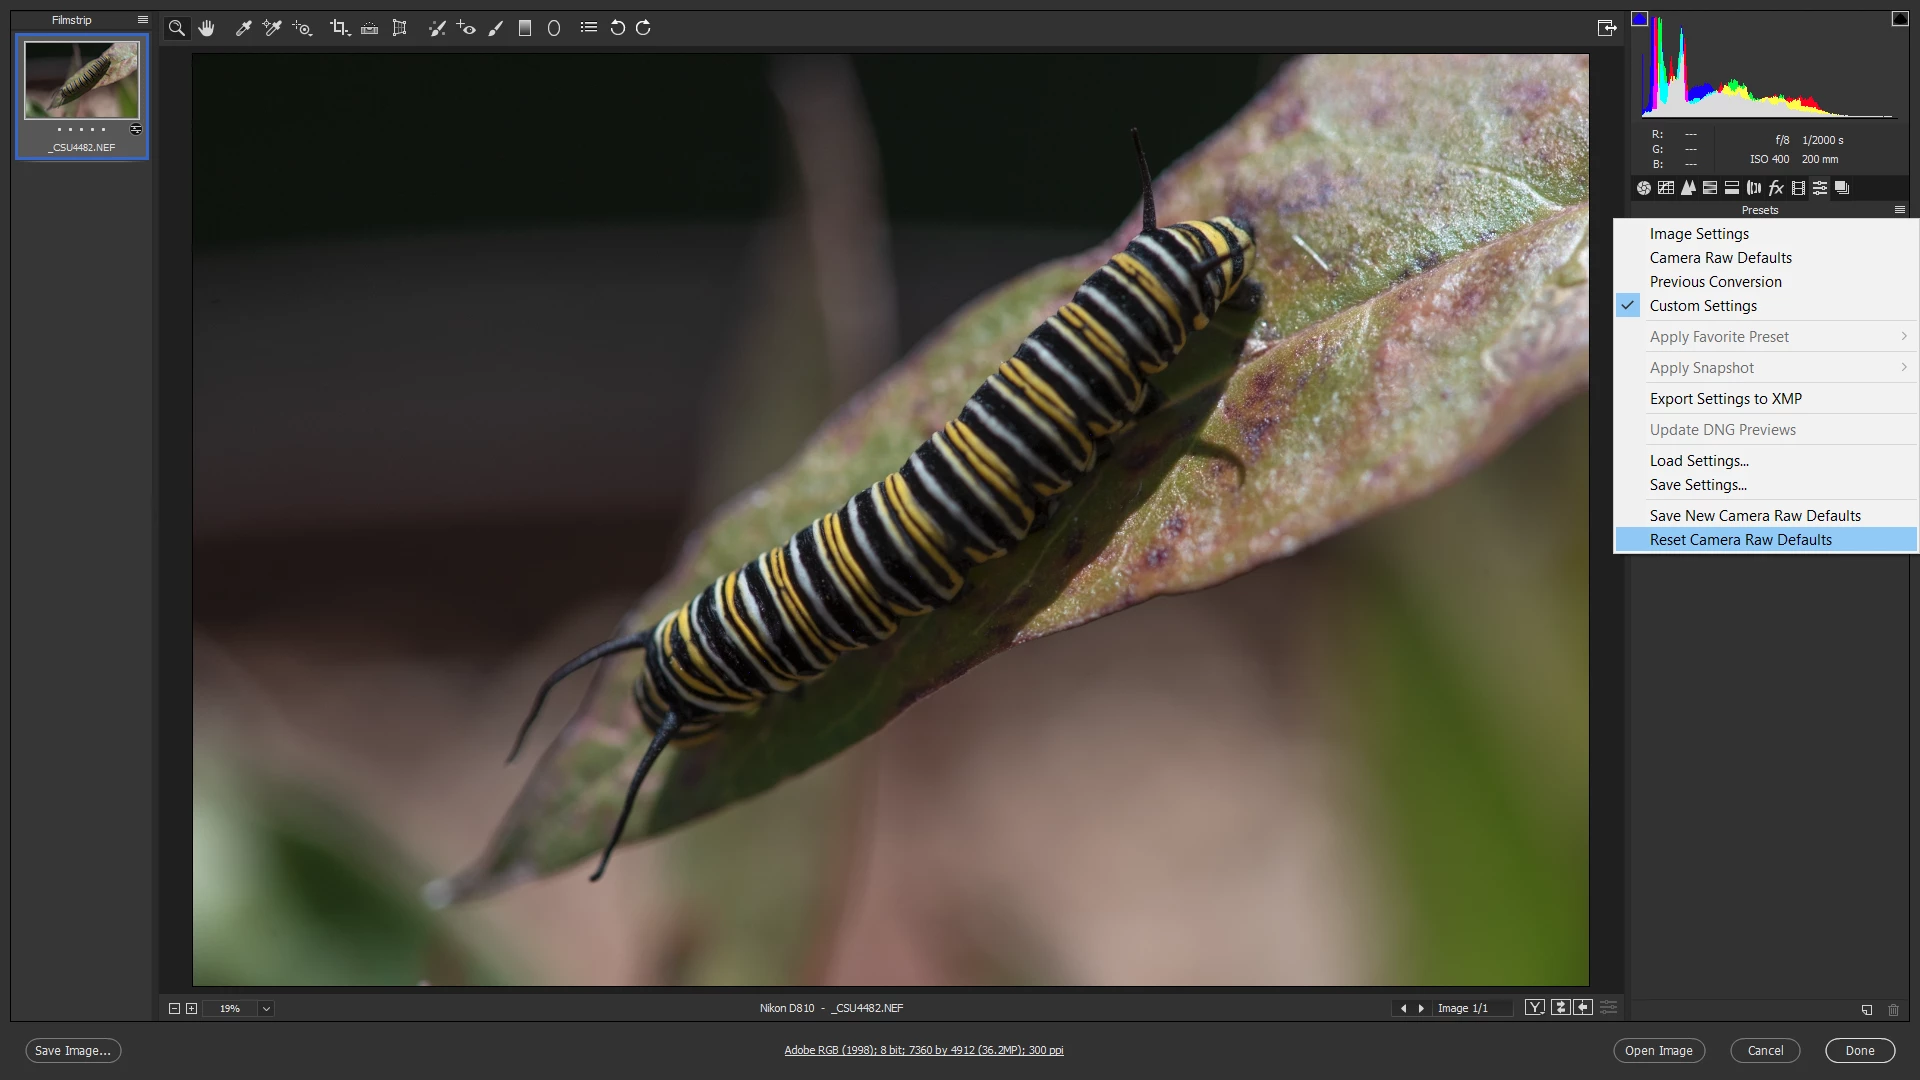Click the Open Image button
This screenshot has height=1080, width=1920.
[x=1658, y=1051]
